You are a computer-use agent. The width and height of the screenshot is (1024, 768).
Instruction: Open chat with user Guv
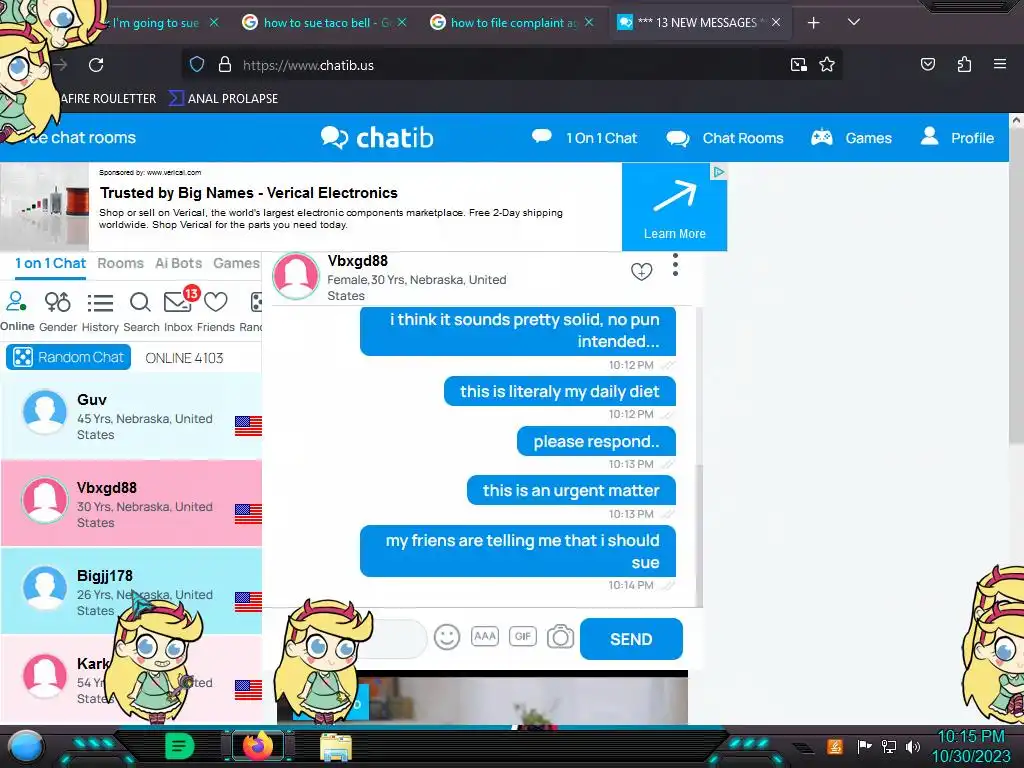pyautogui.click(x=131, y=416)
